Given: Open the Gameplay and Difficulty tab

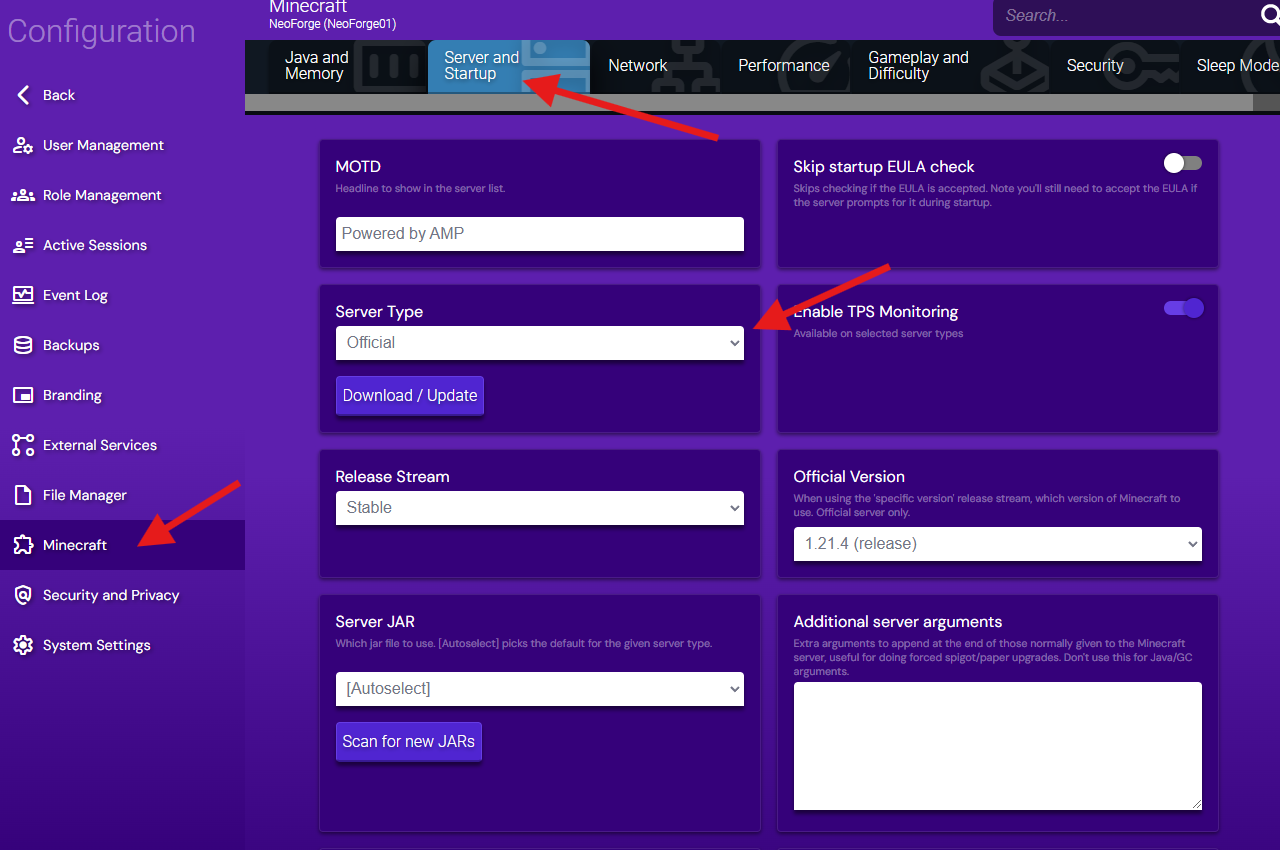Looking at the screenshot, I should tap(917, 66).
